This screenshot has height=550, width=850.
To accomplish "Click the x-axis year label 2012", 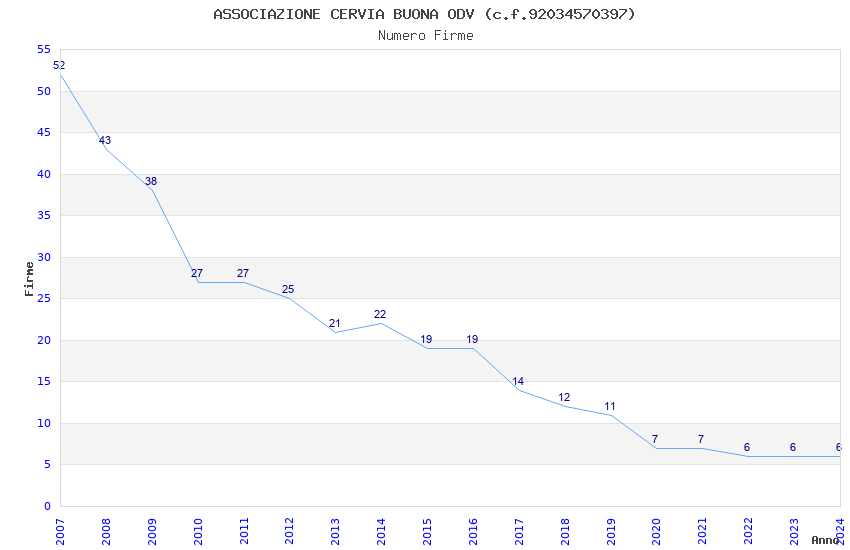I will point(289,532).
